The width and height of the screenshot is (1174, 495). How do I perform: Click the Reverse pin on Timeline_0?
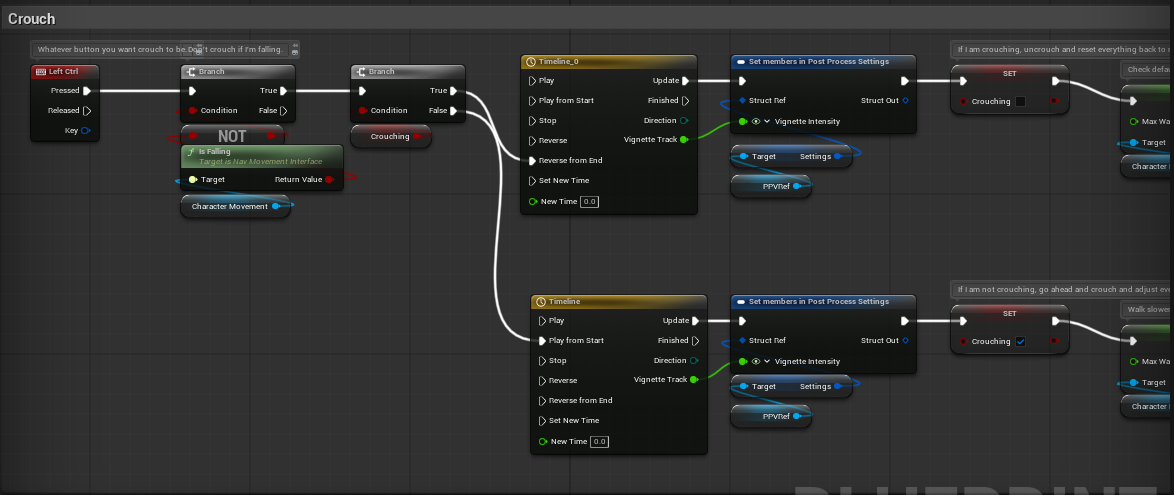click(x=532, y=141)
